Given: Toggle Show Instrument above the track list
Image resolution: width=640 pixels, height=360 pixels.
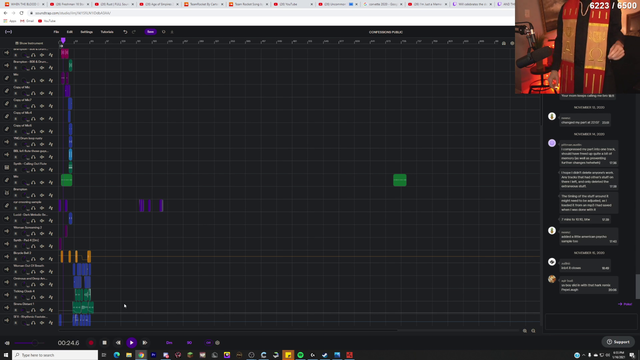Looking at the screenshot, I should pos(29,43).
